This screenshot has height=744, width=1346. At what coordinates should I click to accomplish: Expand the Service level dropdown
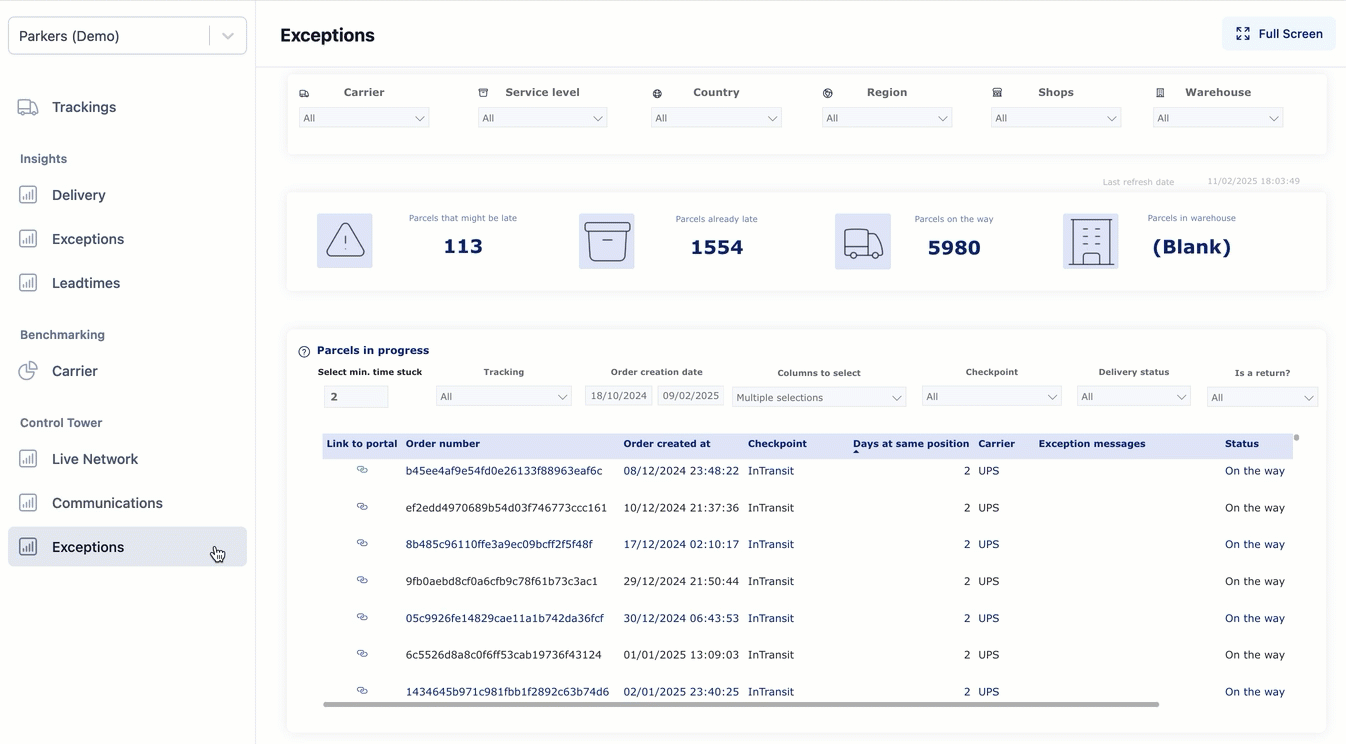542,117
